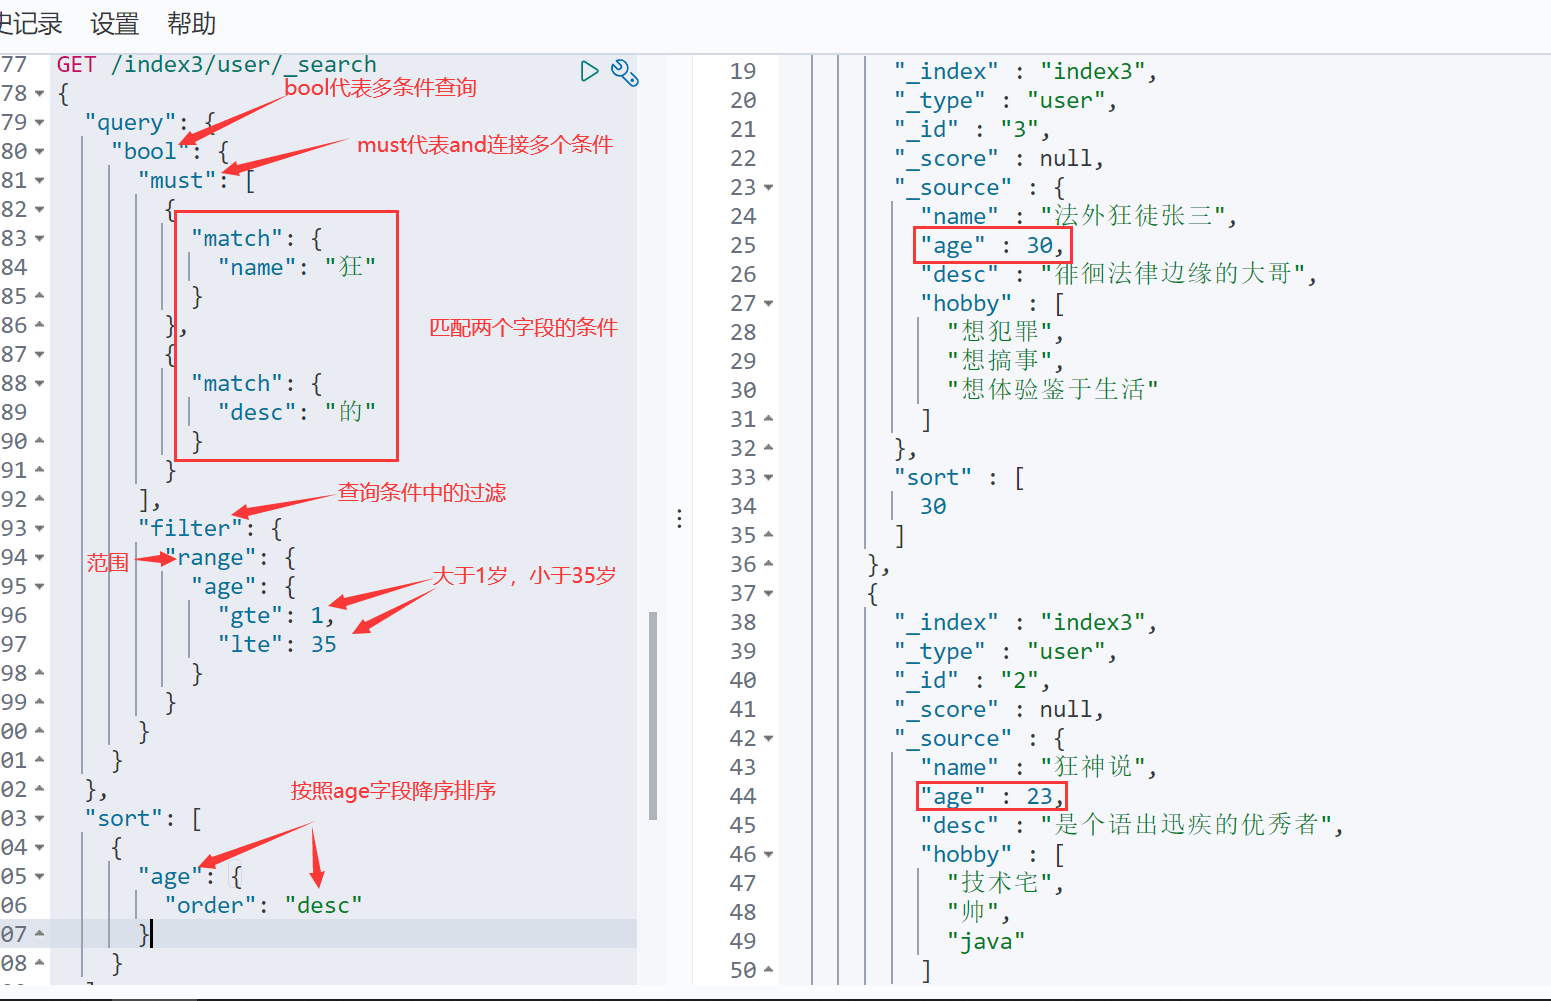Collapse "_source" fold at response line 42
Screen dimensions: 1551x1001
768,739
